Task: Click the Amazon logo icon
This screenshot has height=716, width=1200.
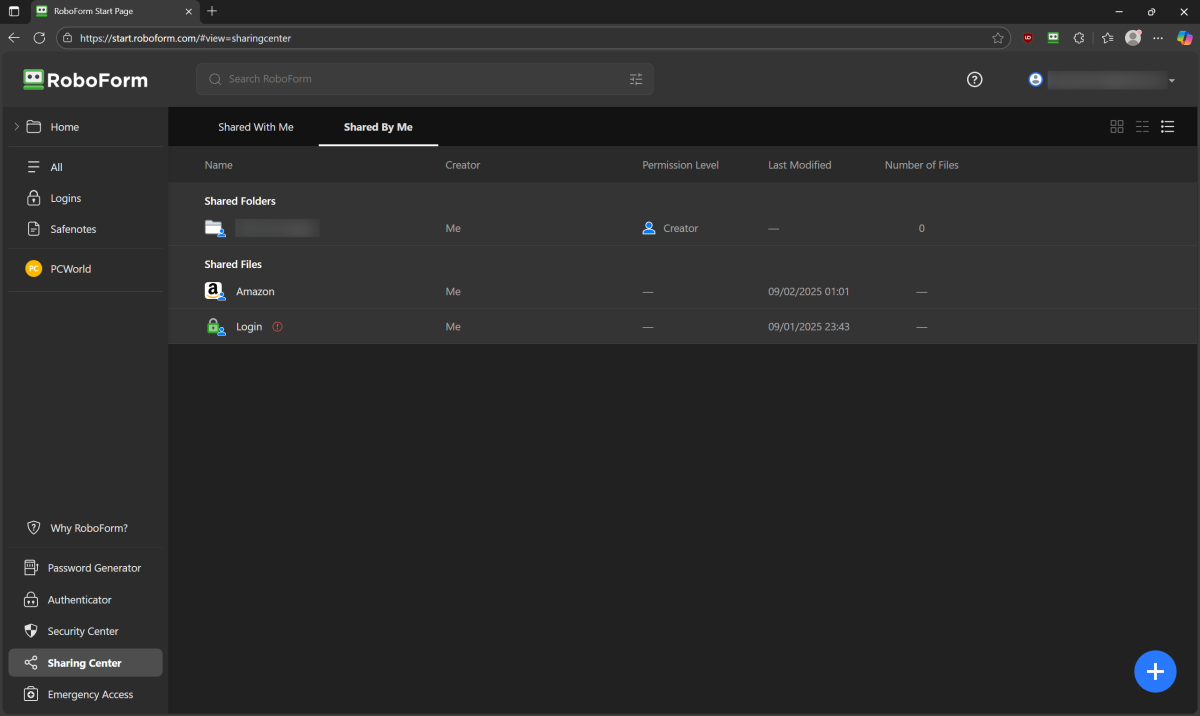Action: click(214, 291)
